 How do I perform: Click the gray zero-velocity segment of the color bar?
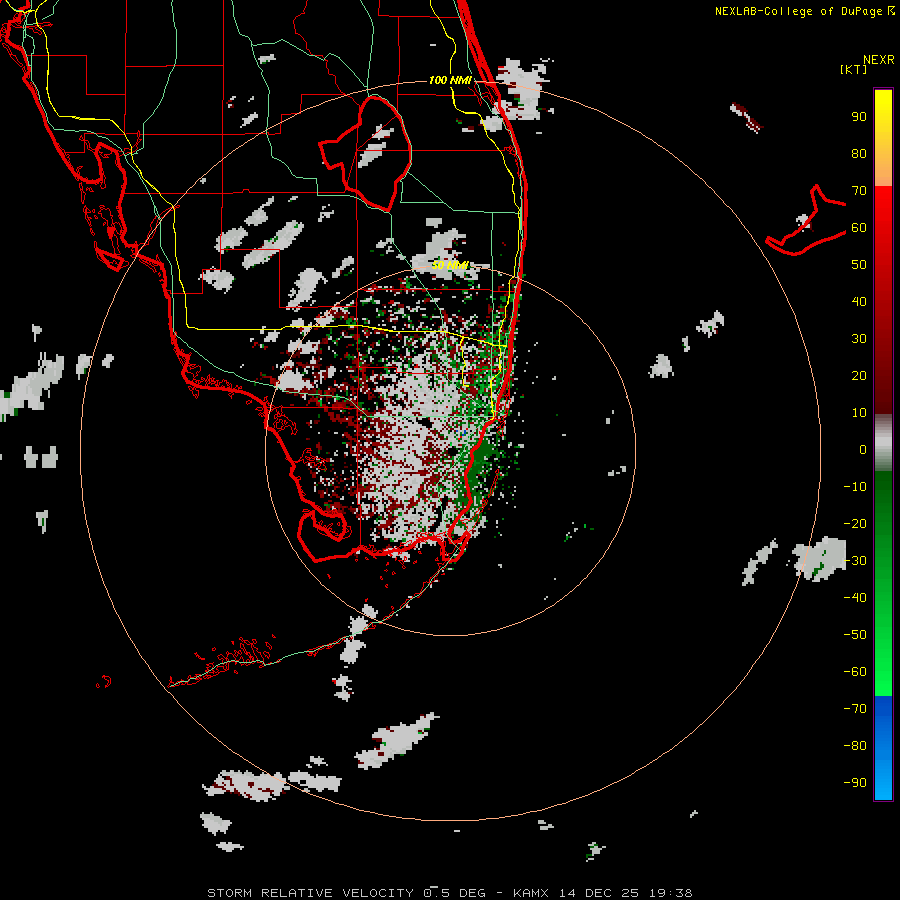(883, 443)
